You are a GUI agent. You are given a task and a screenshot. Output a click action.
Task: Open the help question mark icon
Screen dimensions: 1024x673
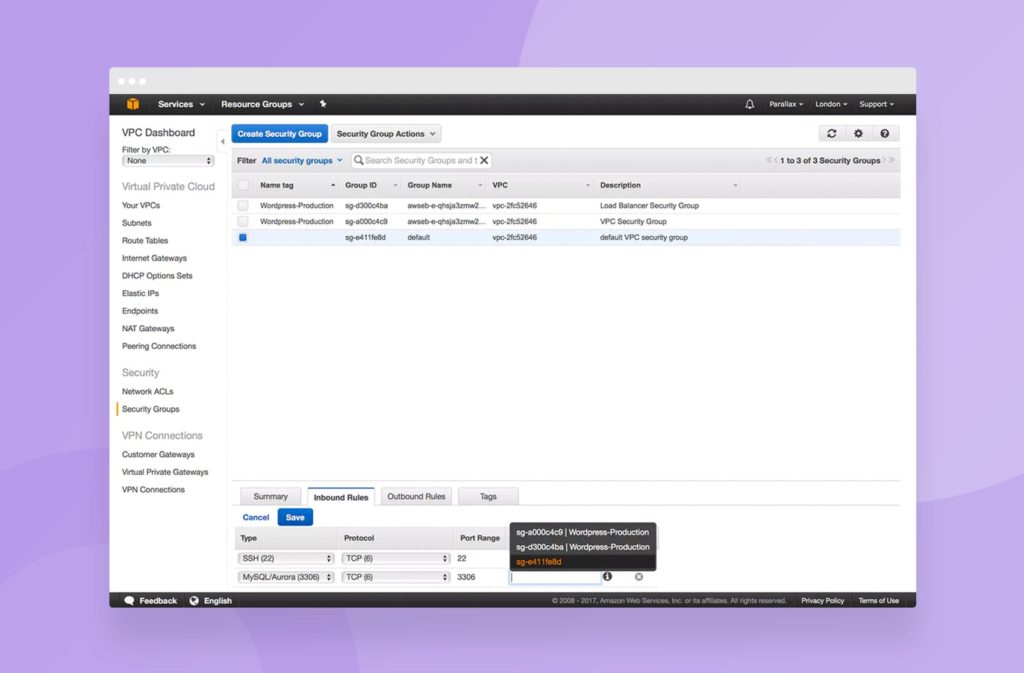click(884, 133)
